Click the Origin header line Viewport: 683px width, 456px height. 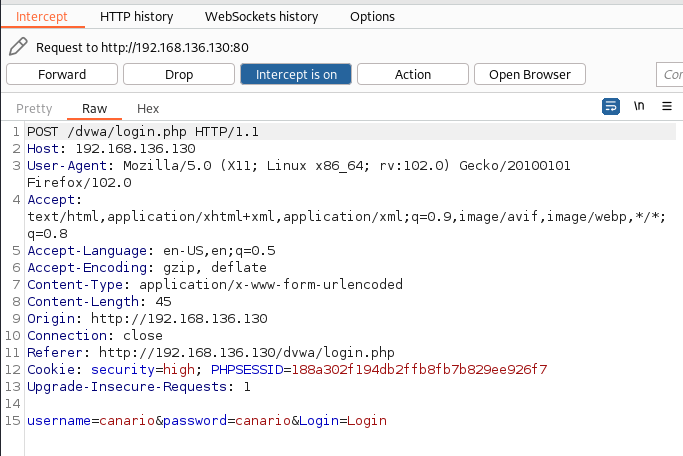pos(147,318)
